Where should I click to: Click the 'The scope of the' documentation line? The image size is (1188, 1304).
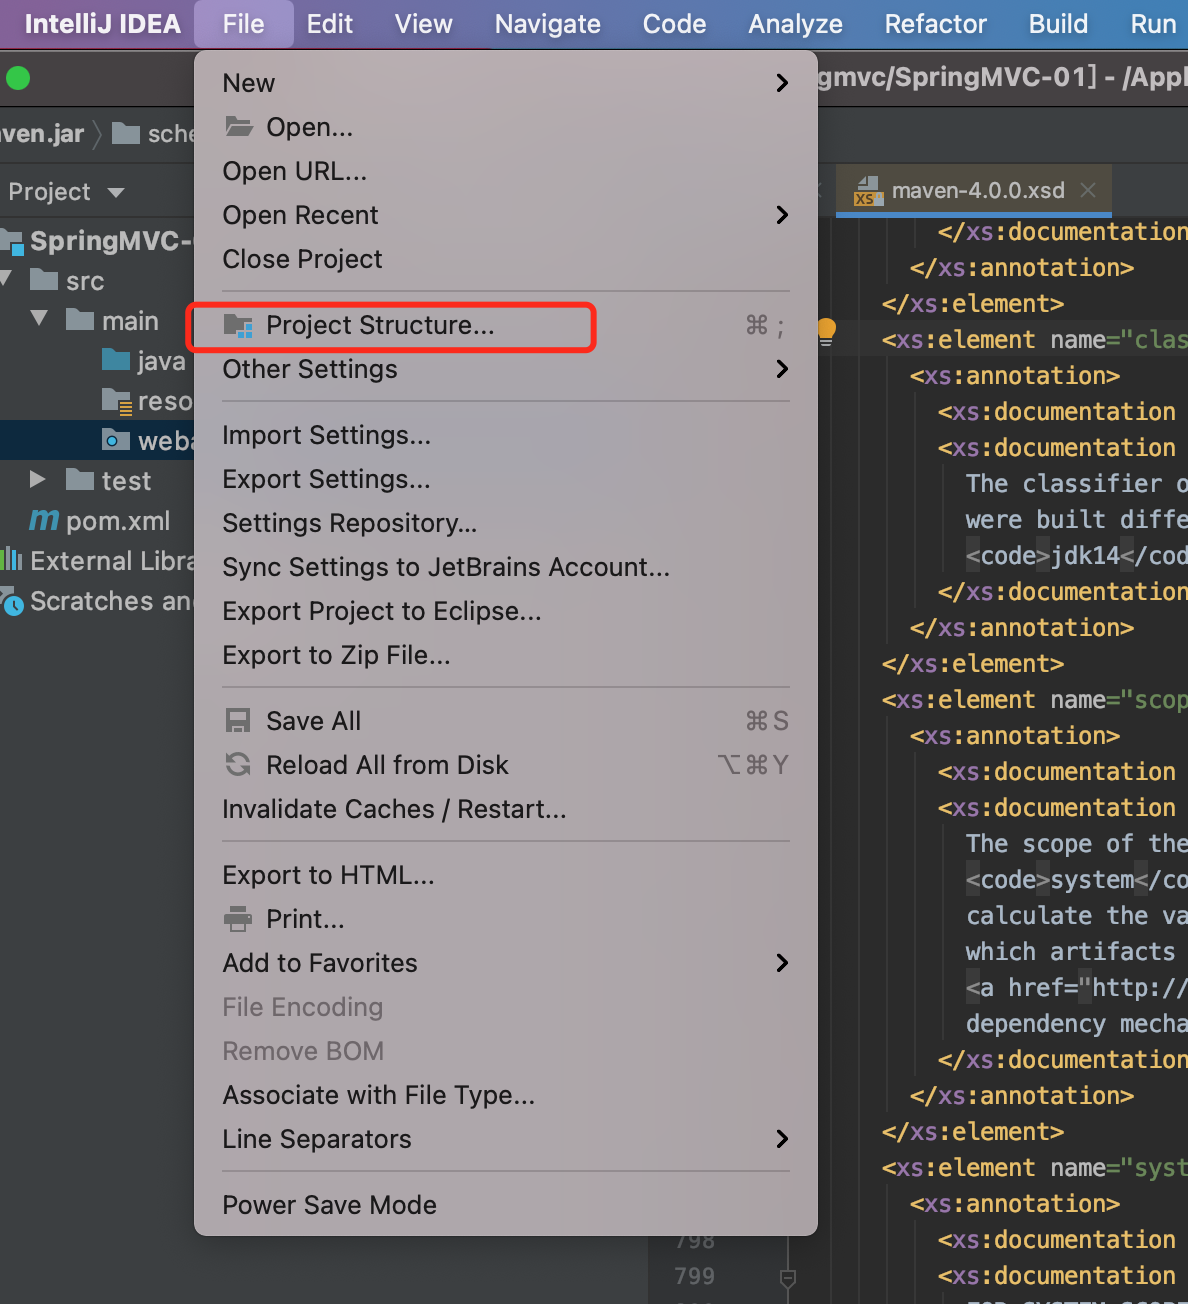(x=1076, y=843)
